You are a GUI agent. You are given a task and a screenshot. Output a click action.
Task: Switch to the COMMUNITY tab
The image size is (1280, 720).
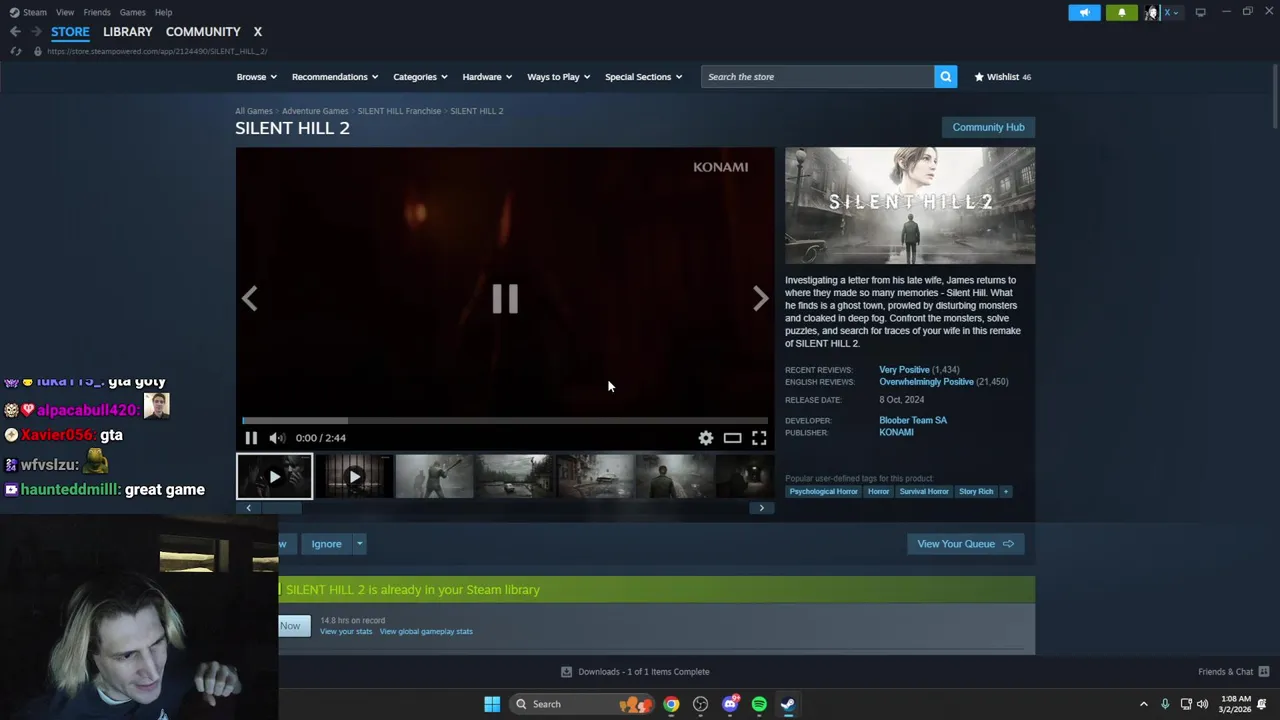203,32
